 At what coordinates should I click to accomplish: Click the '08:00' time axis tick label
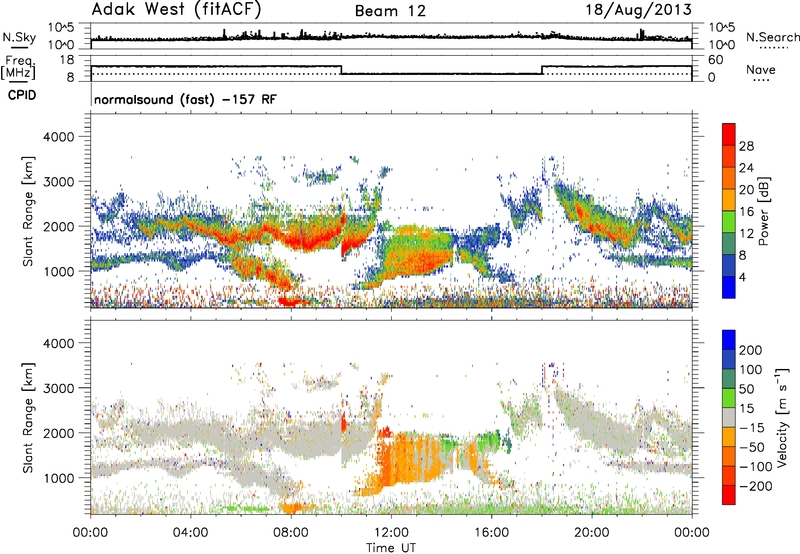point(291,533)
